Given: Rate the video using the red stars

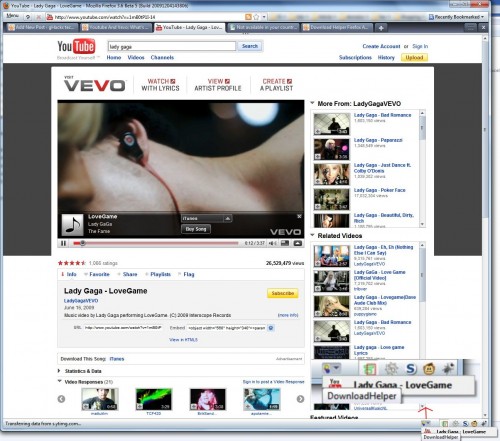Looking at the screenshot, I should click(x=72, y=263).
